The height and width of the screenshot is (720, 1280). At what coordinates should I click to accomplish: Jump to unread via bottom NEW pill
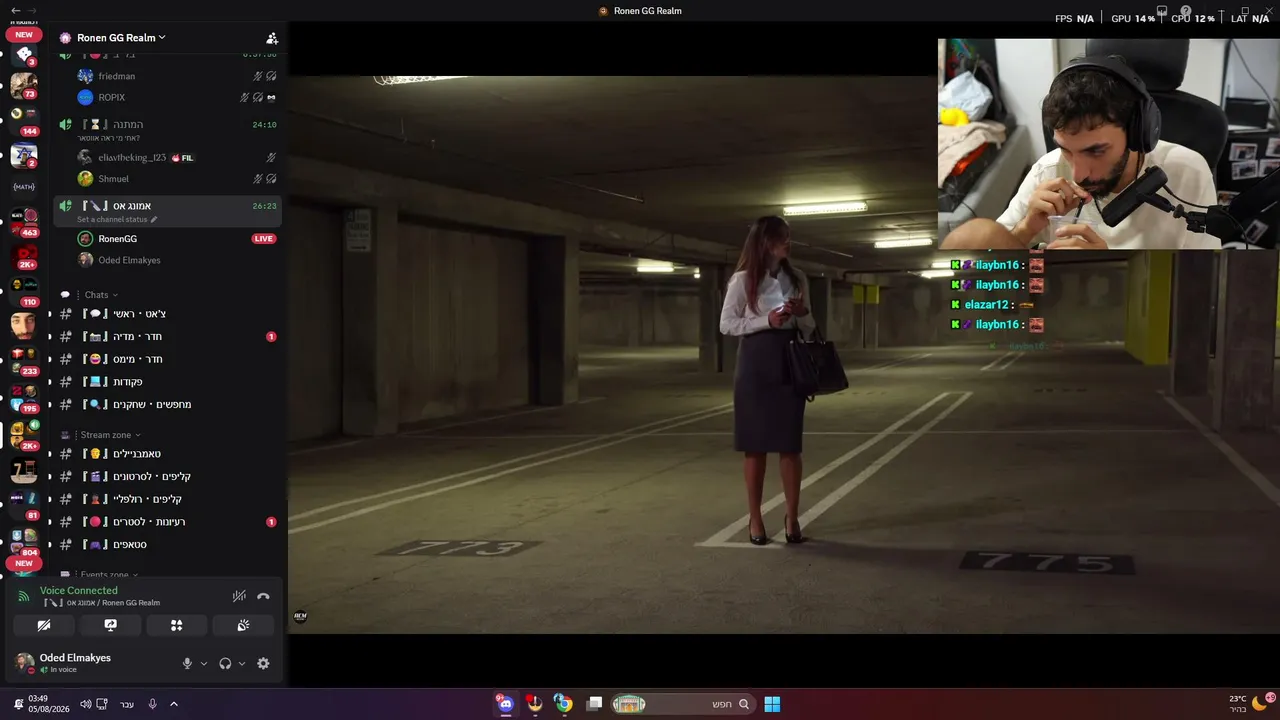point(24,564)
